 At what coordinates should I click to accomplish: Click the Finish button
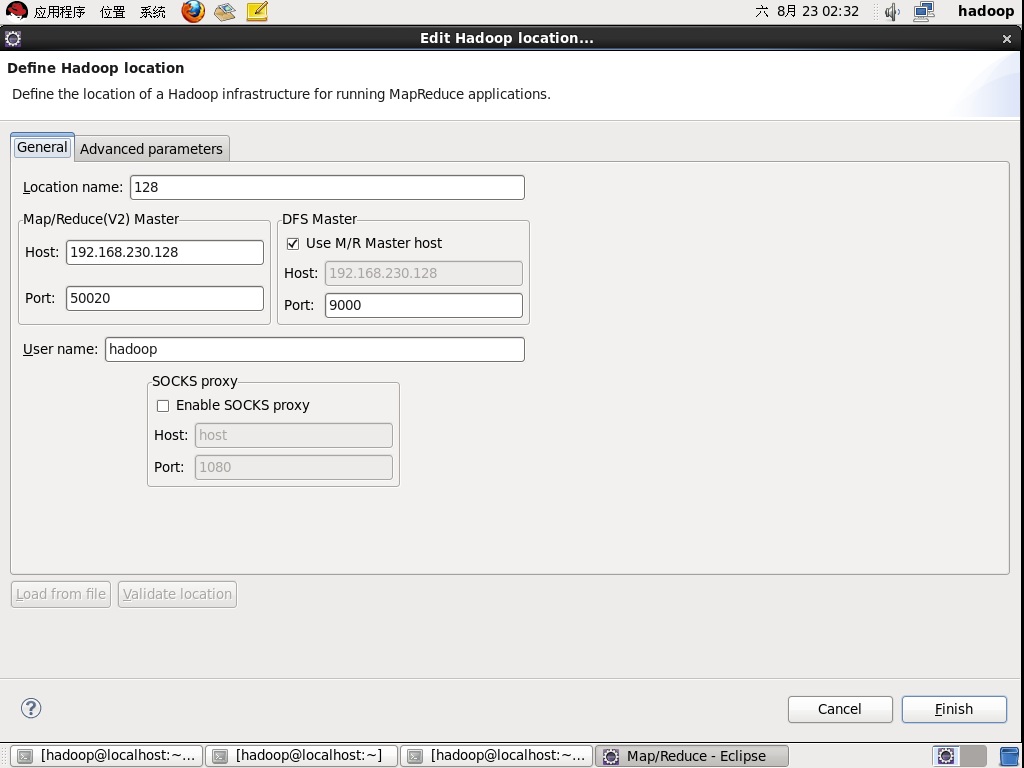click(x=953, y=709)
